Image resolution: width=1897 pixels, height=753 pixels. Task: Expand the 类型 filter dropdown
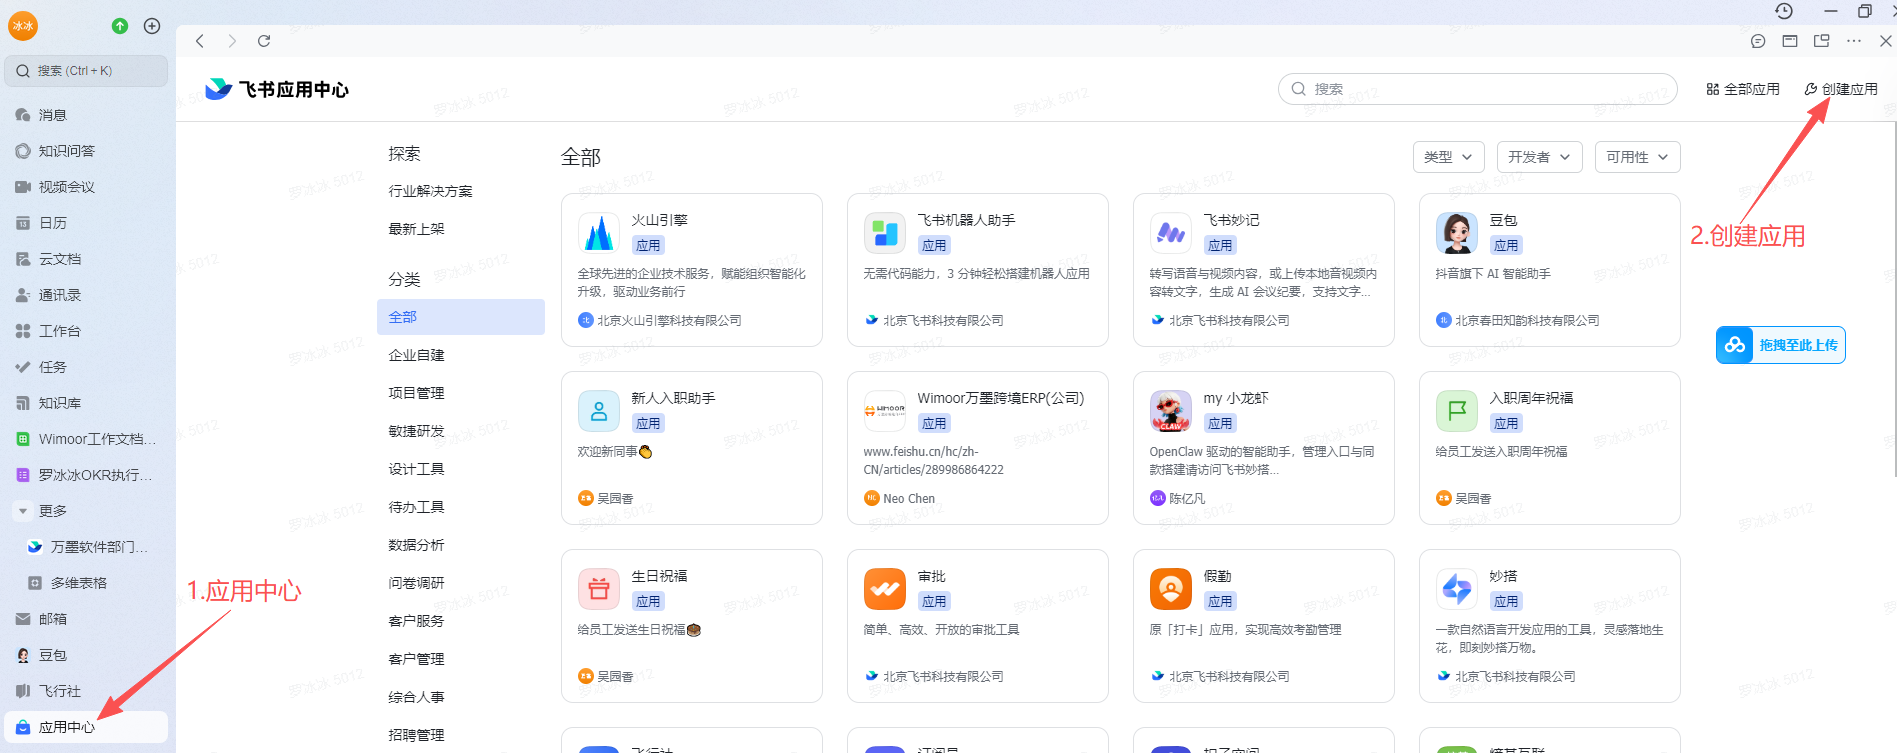coord(1448,157)
